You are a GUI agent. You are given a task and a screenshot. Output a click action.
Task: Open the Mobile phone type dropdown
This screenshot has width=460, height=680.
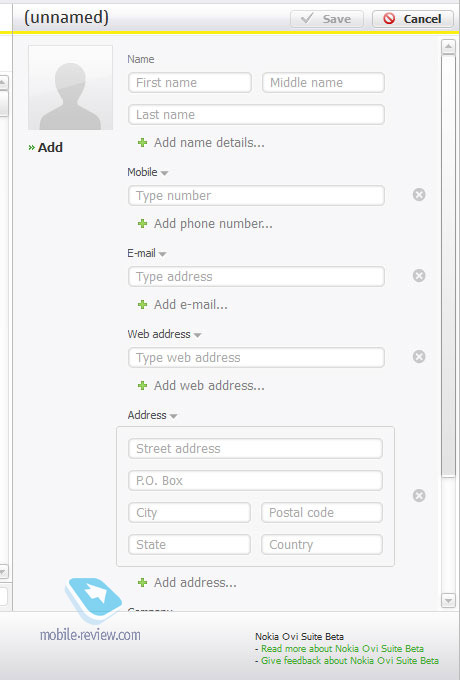pos(164,173)
